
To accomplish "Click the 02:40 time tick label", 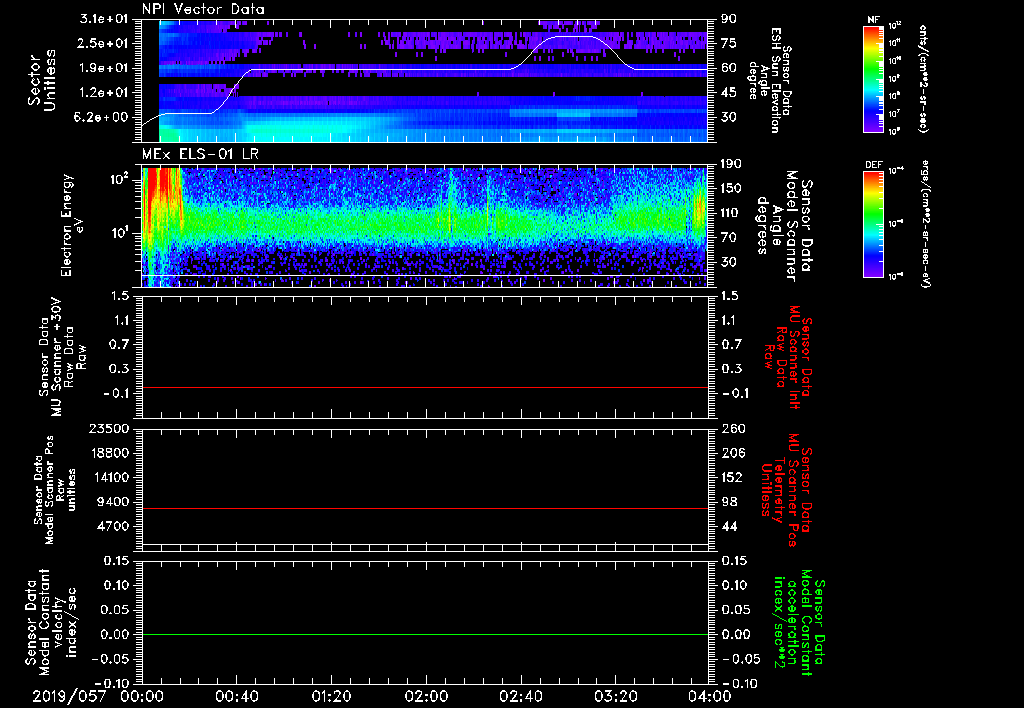I will pyautogui.click(x=520, y=696).
